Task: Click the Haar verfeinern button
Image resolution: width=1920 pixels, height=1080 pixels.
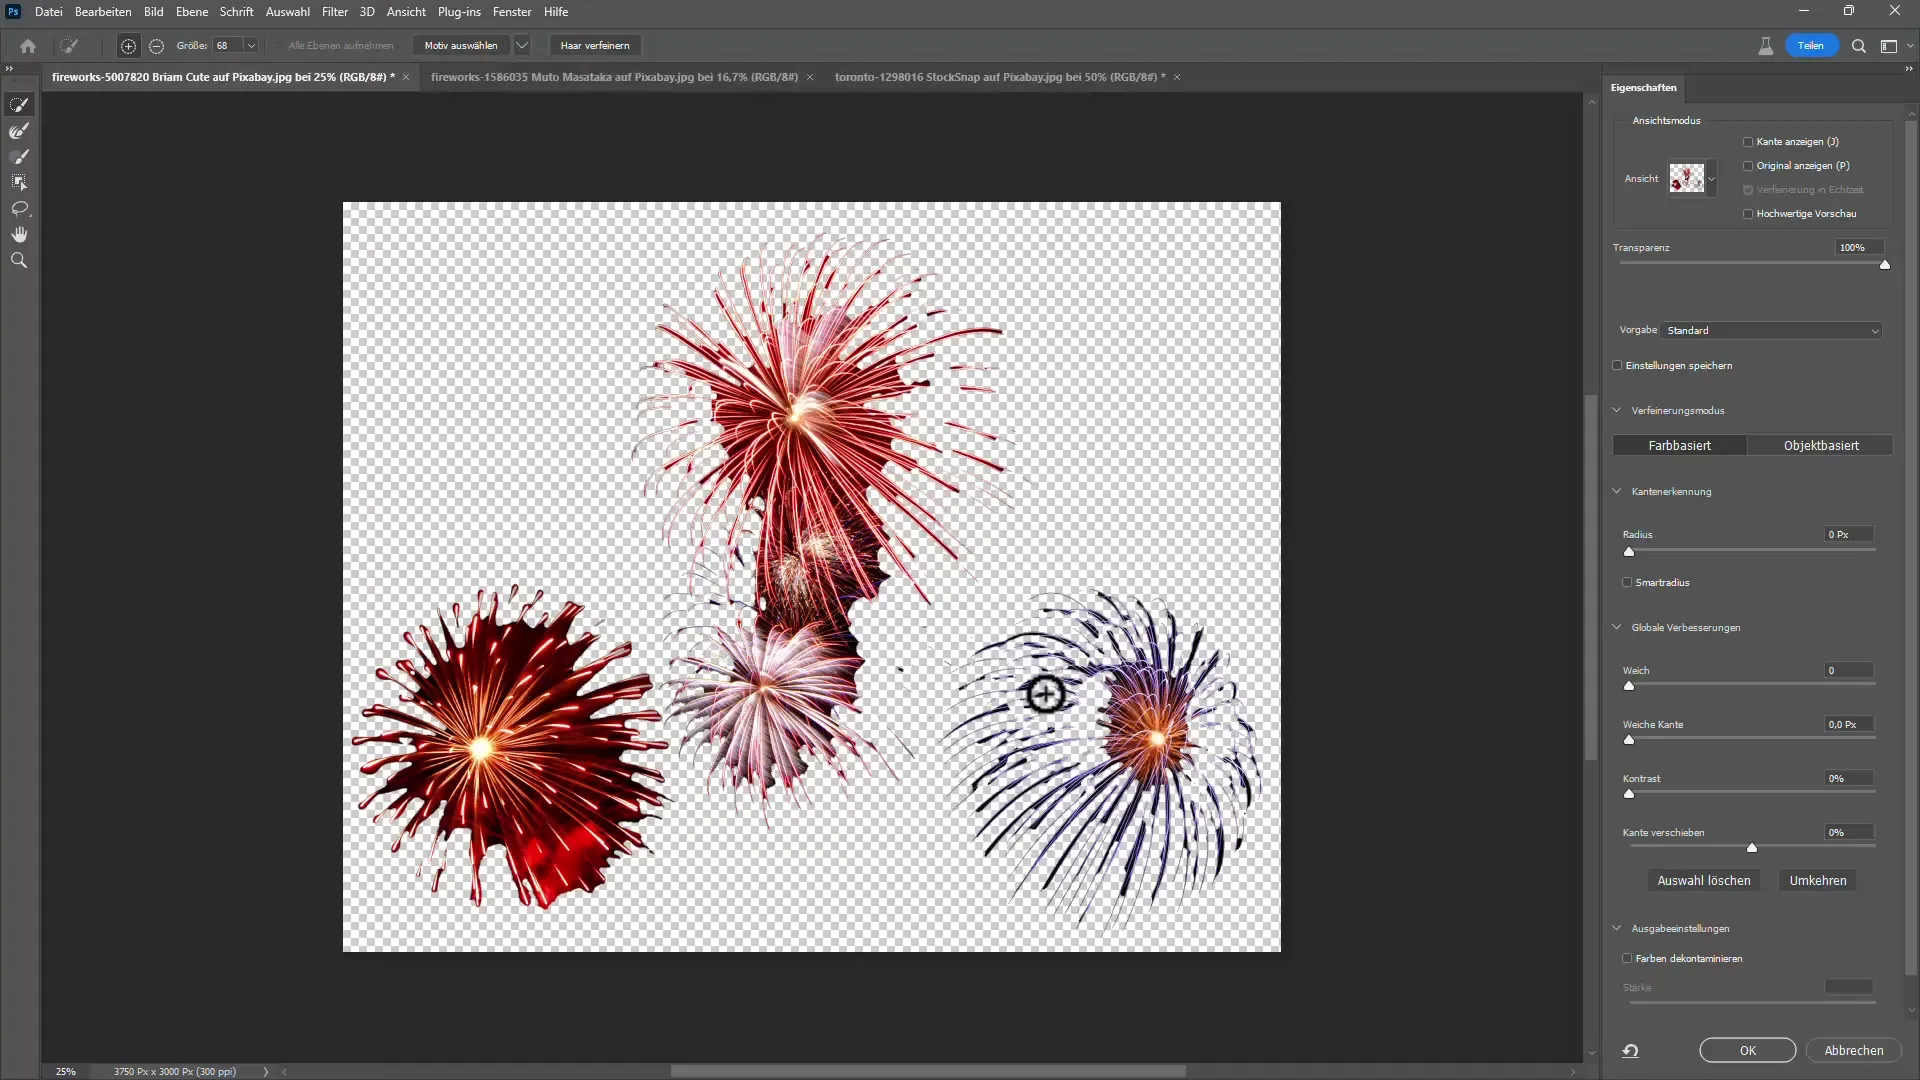Action: pos(595,46)
